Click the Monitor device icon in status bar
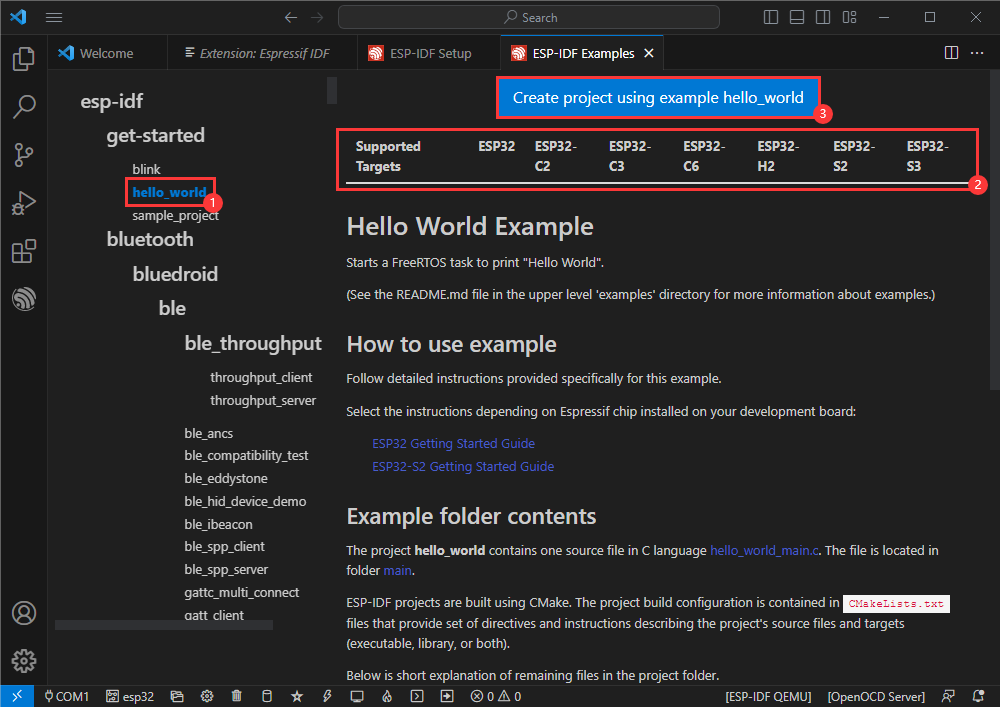This screenshot has width=1000, height=707. point(357,696)
